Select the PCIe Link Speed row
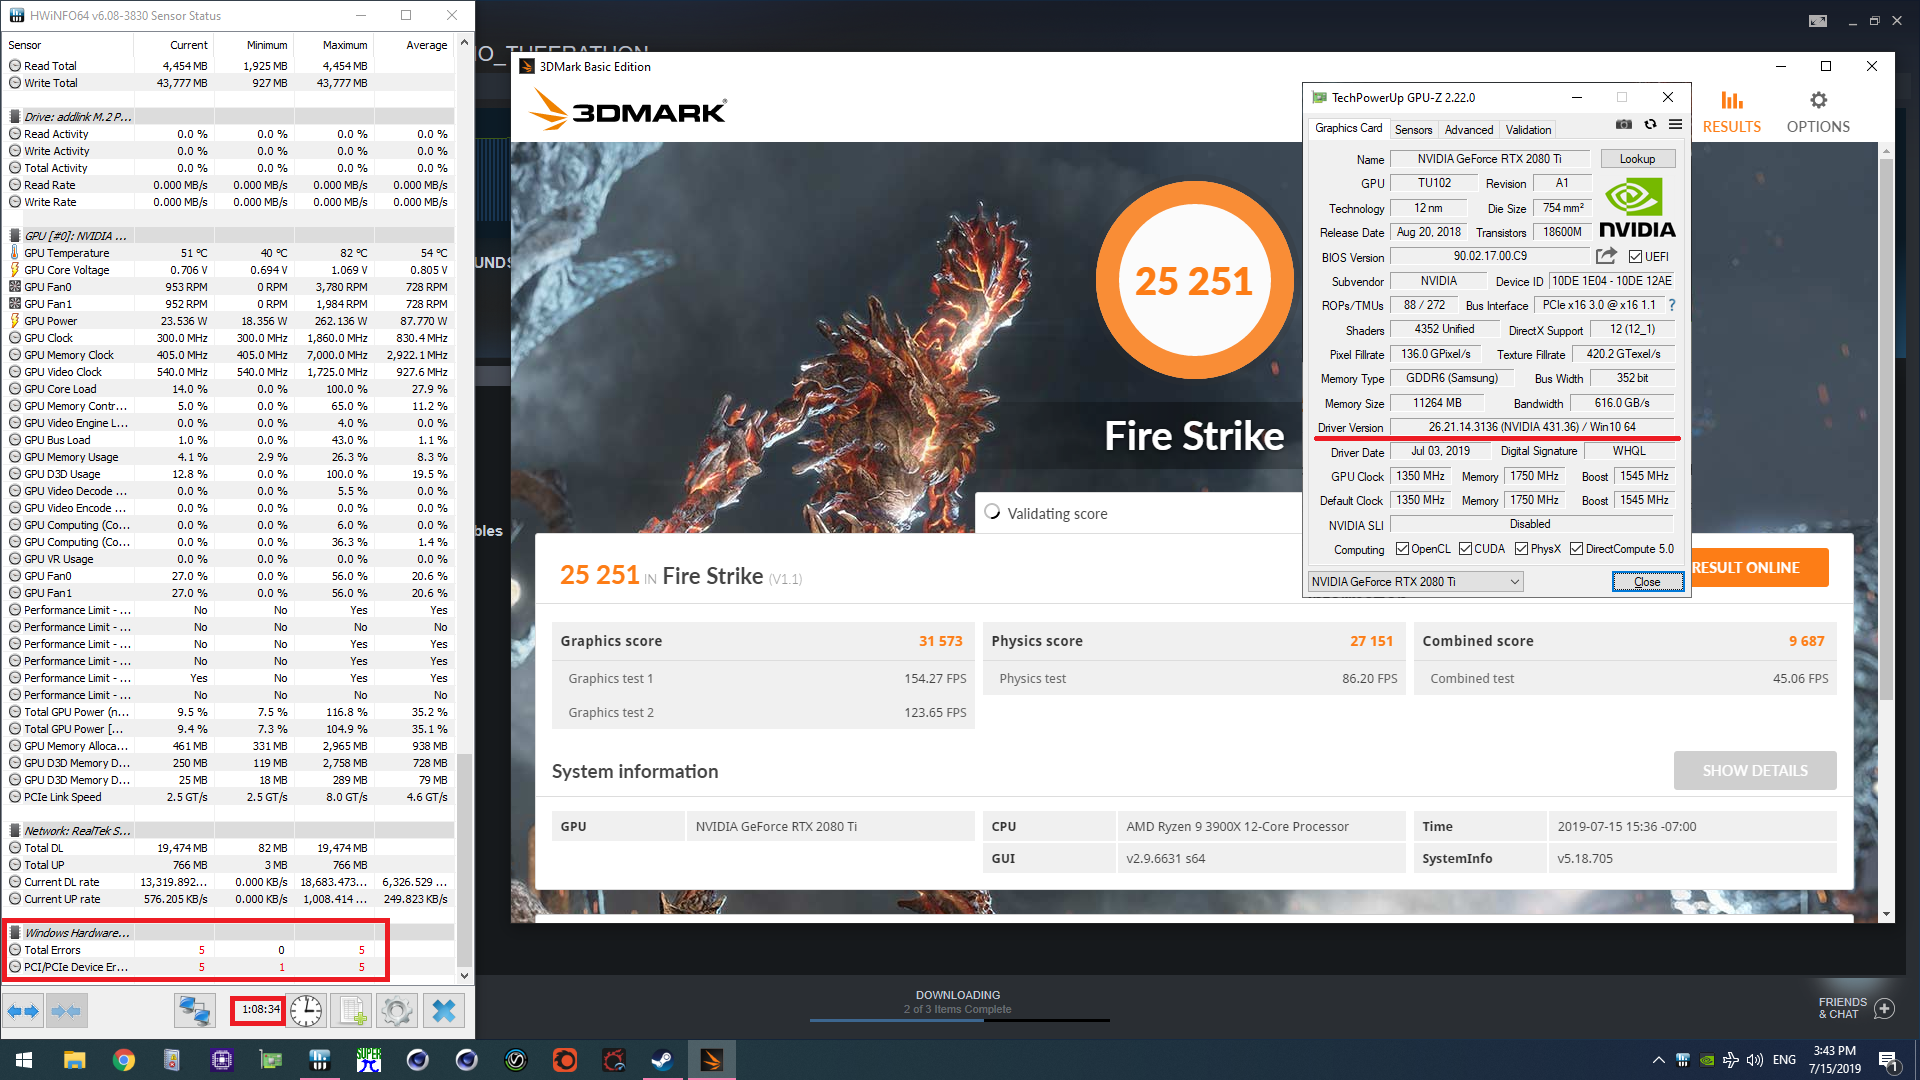The width and height of the screenshot is (1920, 1080). point(229,797)
